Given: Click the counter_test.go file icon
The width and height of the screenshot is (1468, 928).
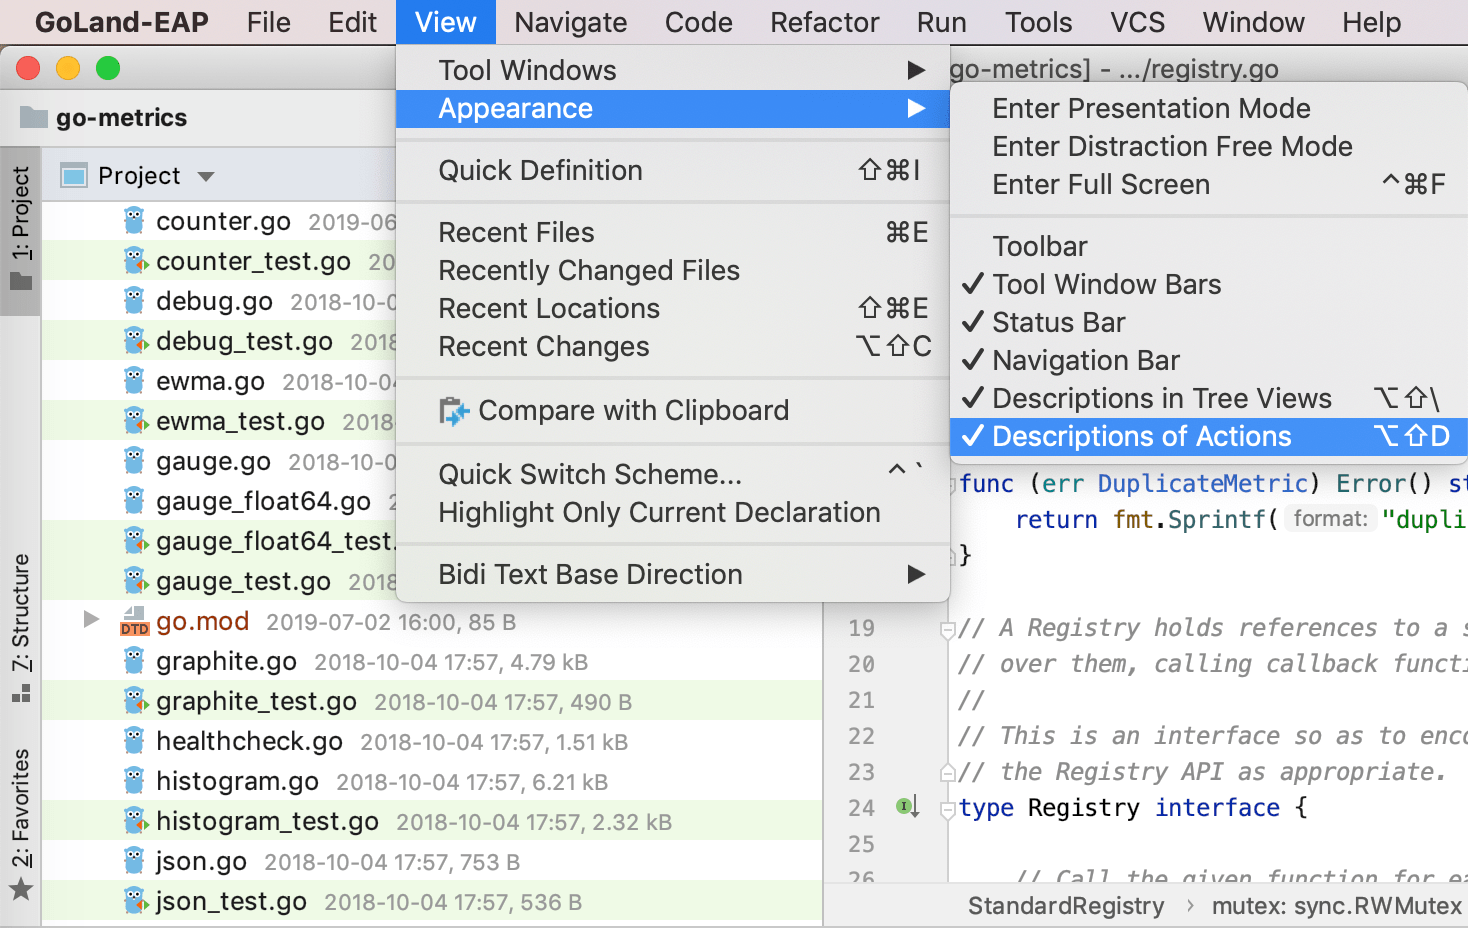Looking at the screenshot, I should point(135,260).
